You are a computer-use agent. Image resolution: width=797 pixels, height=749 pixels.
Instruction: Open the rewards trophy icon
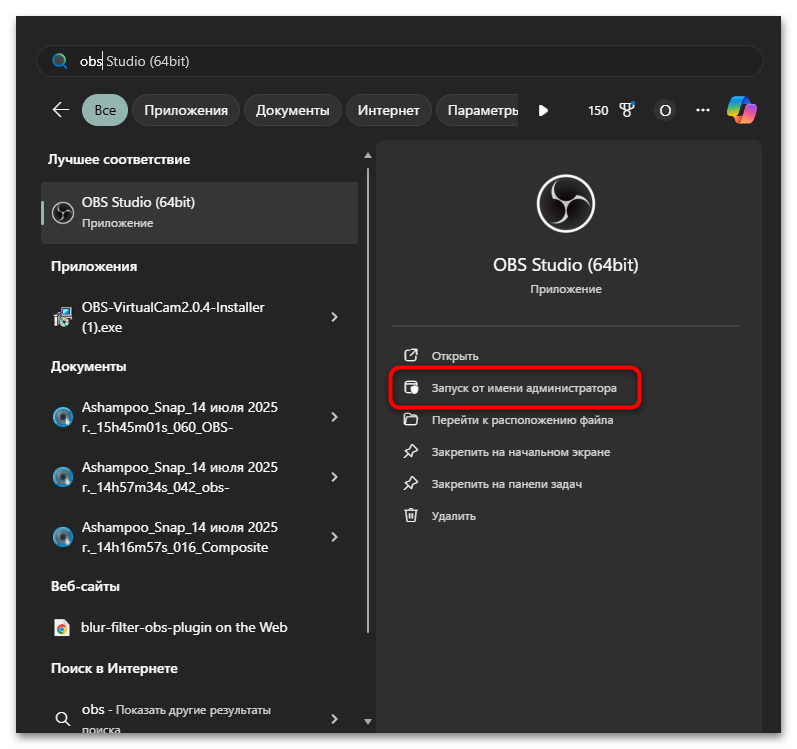click(x=627, y=110)
